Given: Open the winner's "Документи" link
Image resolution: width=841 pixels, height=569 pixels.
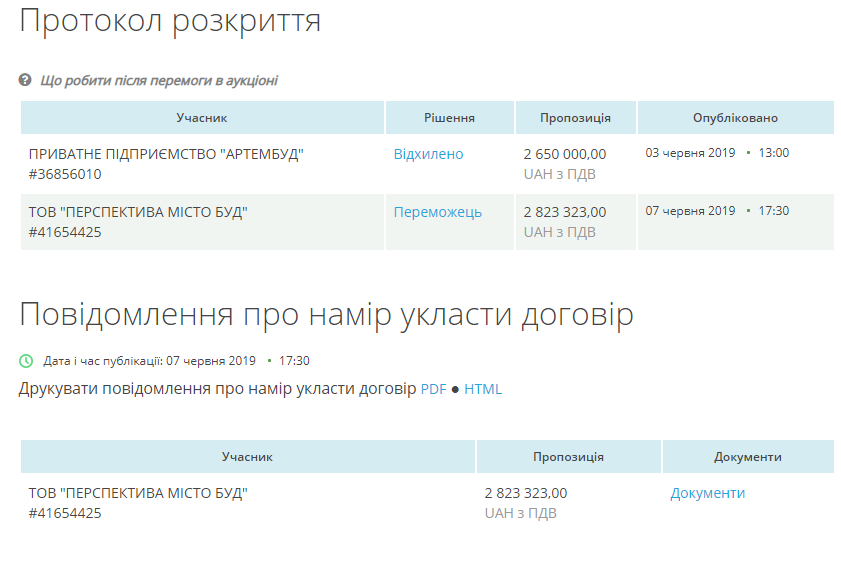Looking at the screenshot, I should pos(707,493).
